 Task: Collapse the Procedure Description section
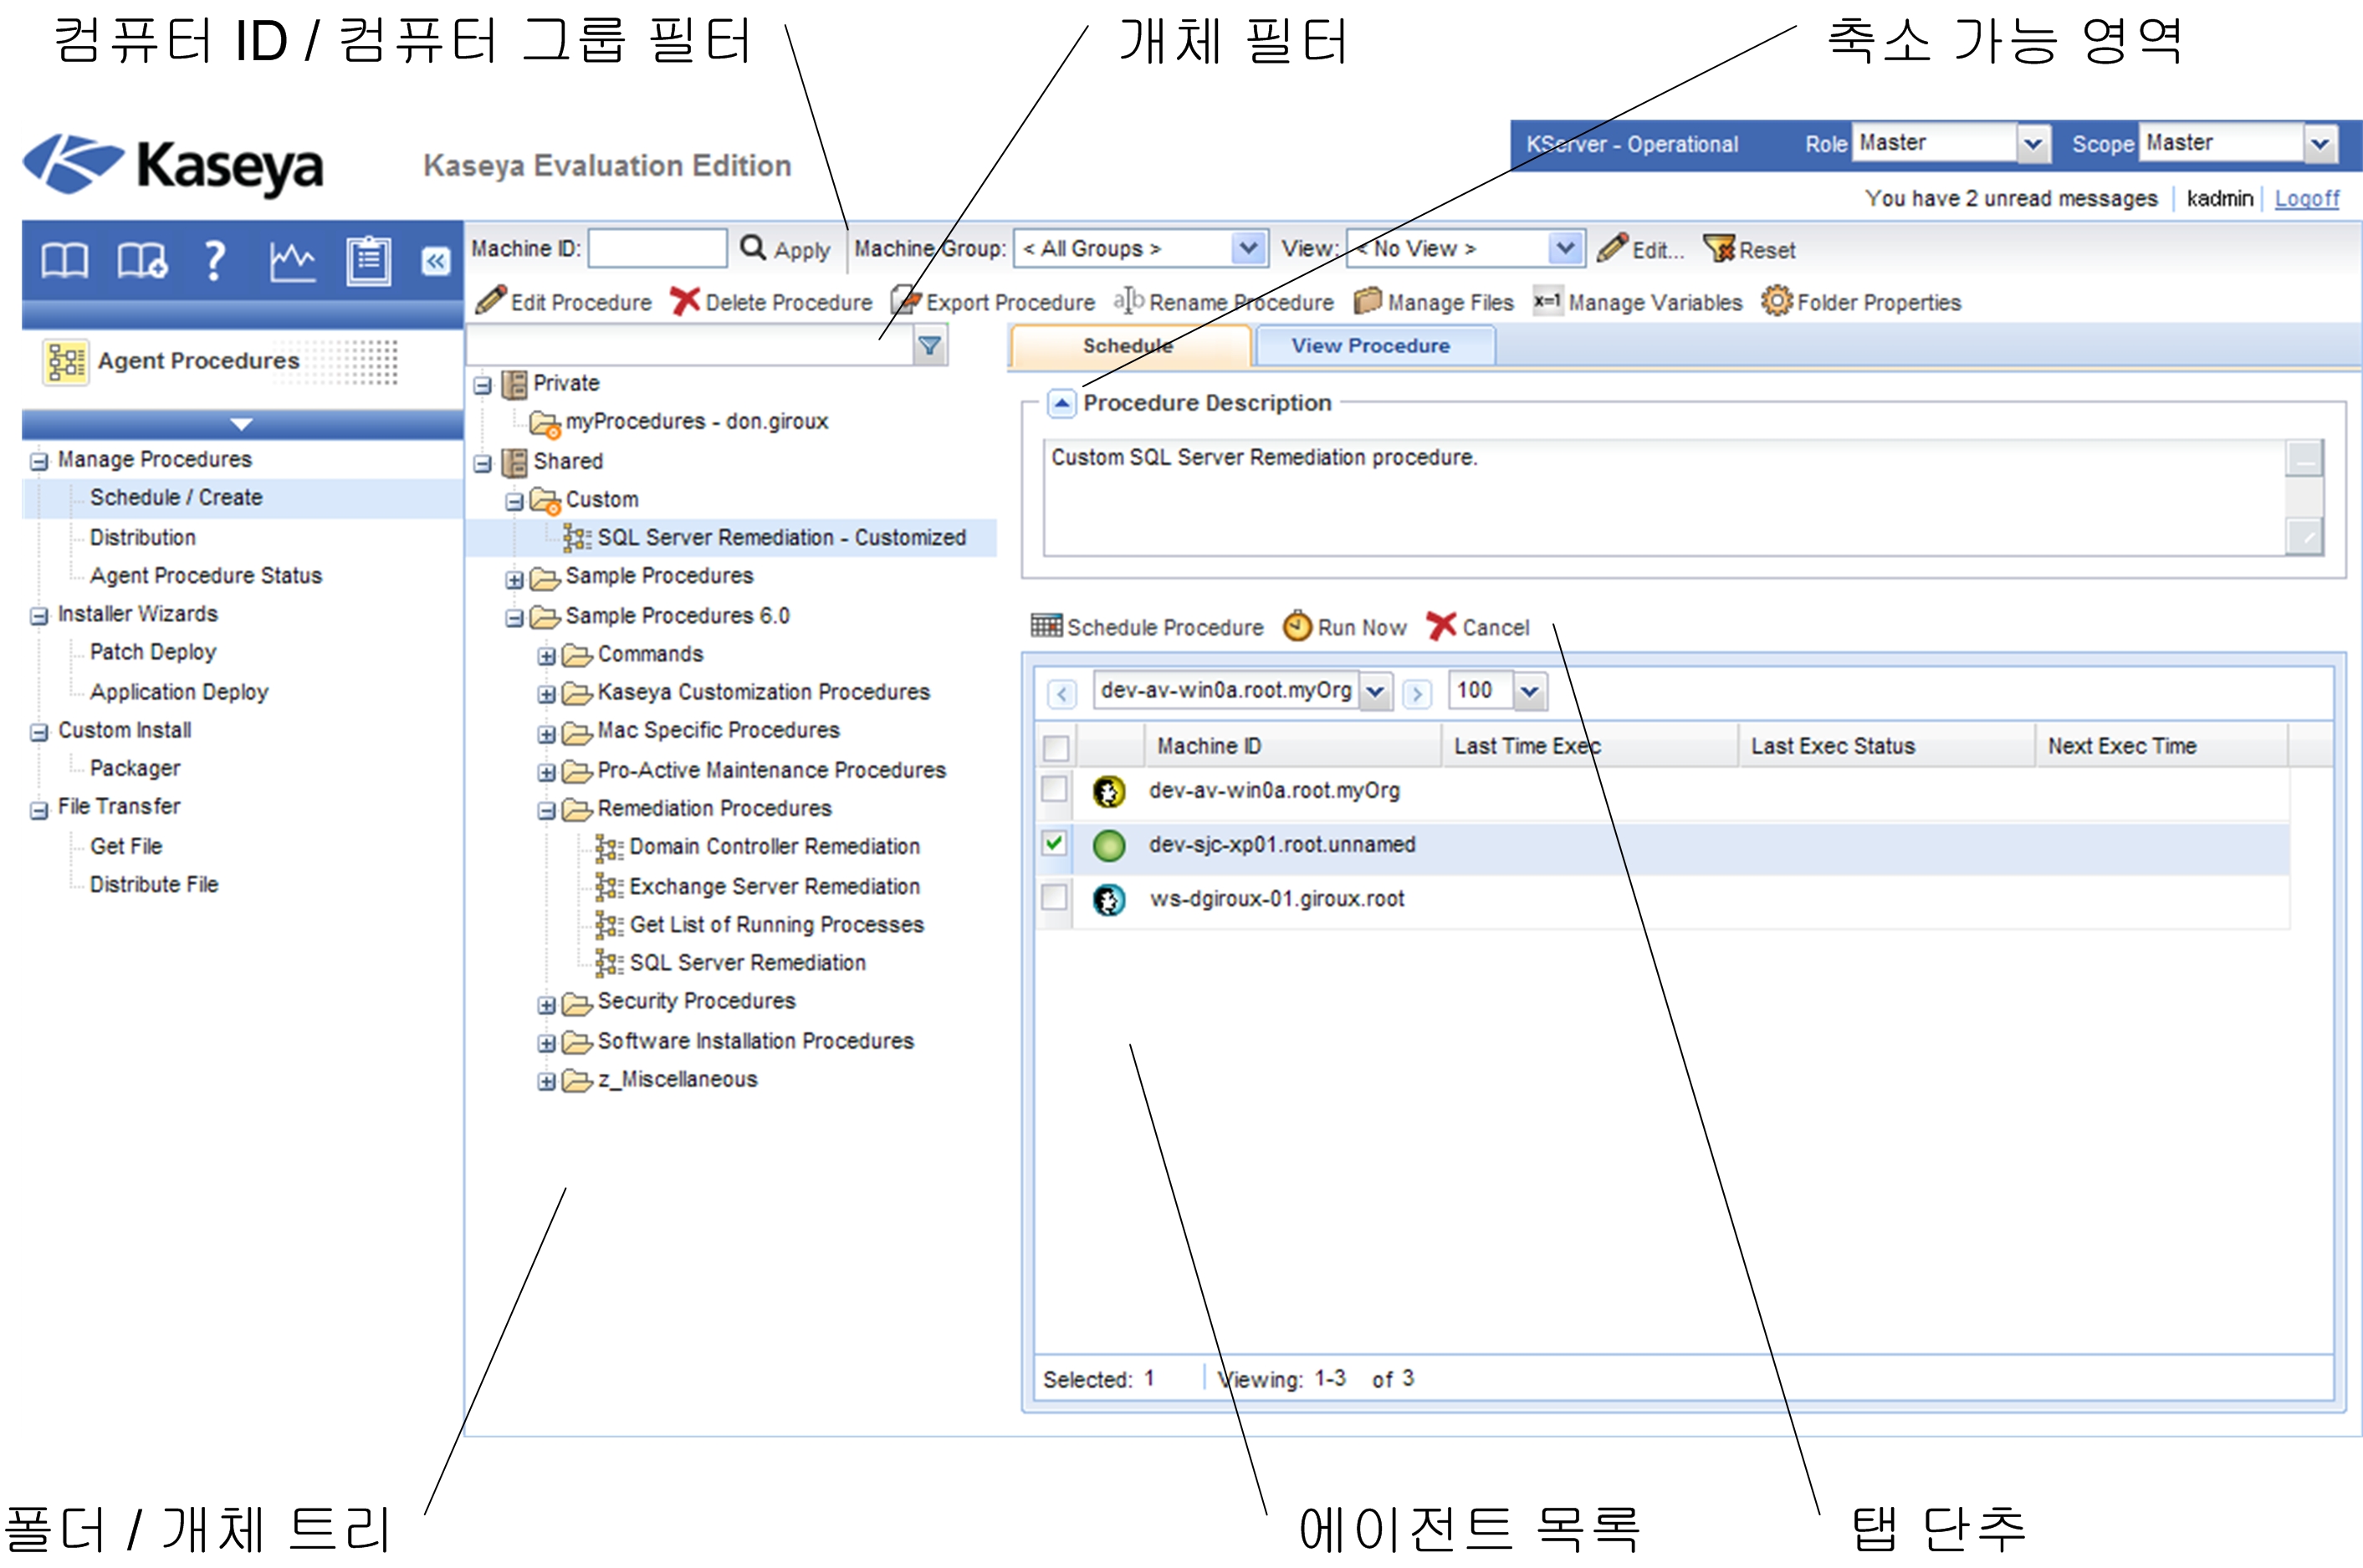1061,403
